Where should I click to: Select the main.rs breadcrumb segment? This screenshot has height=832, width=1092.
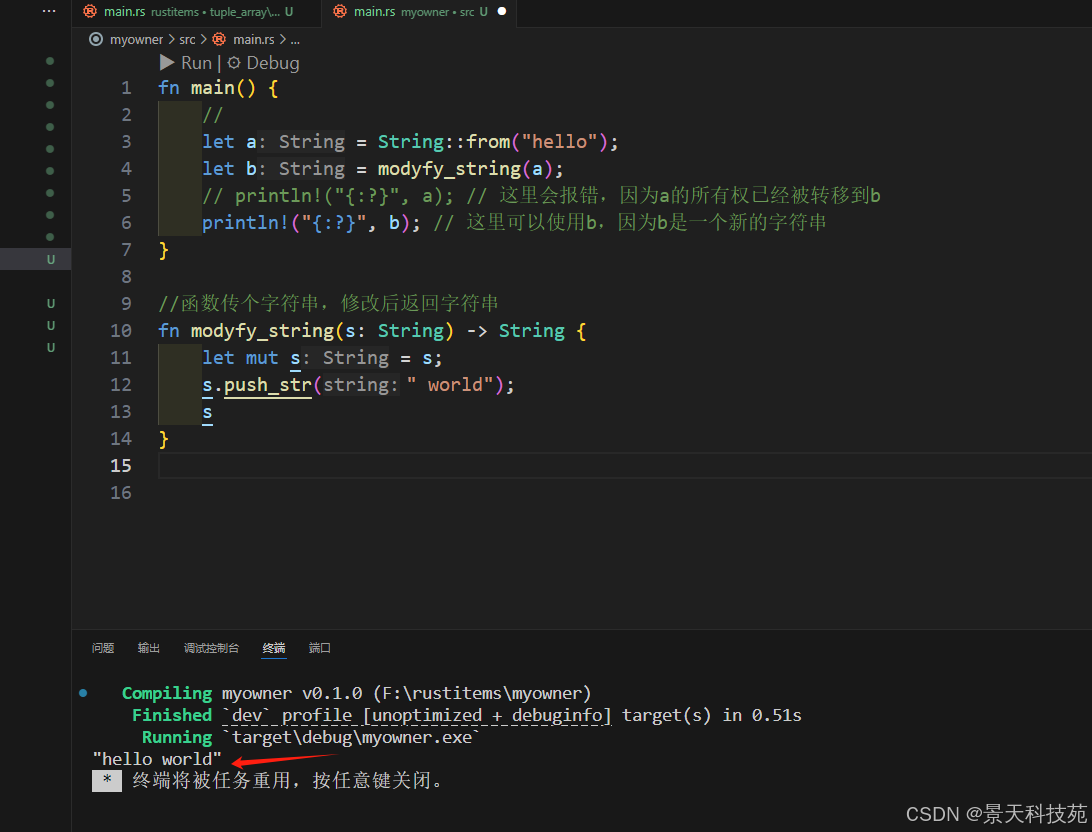click(x=254, y=40)
